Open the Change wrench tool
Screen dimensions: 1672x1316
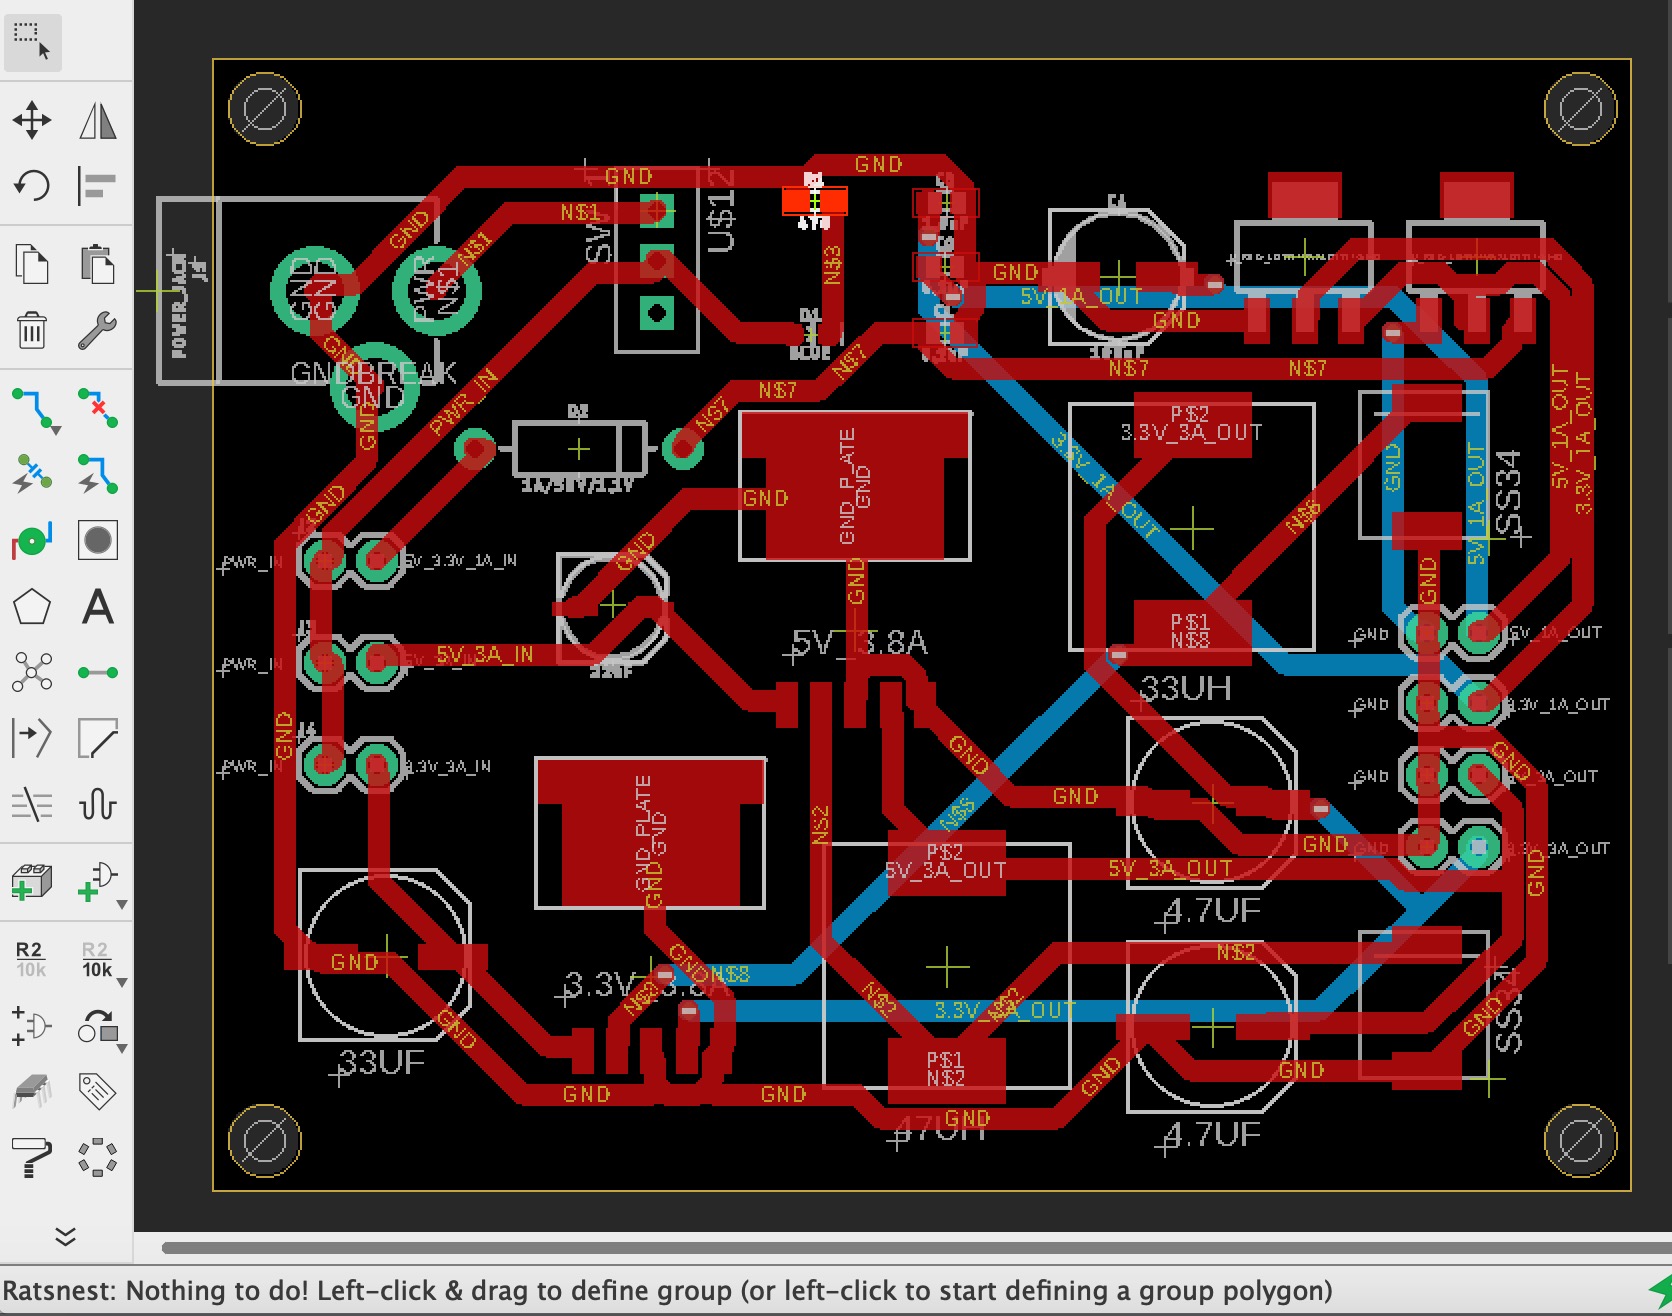tap(97, 329)
